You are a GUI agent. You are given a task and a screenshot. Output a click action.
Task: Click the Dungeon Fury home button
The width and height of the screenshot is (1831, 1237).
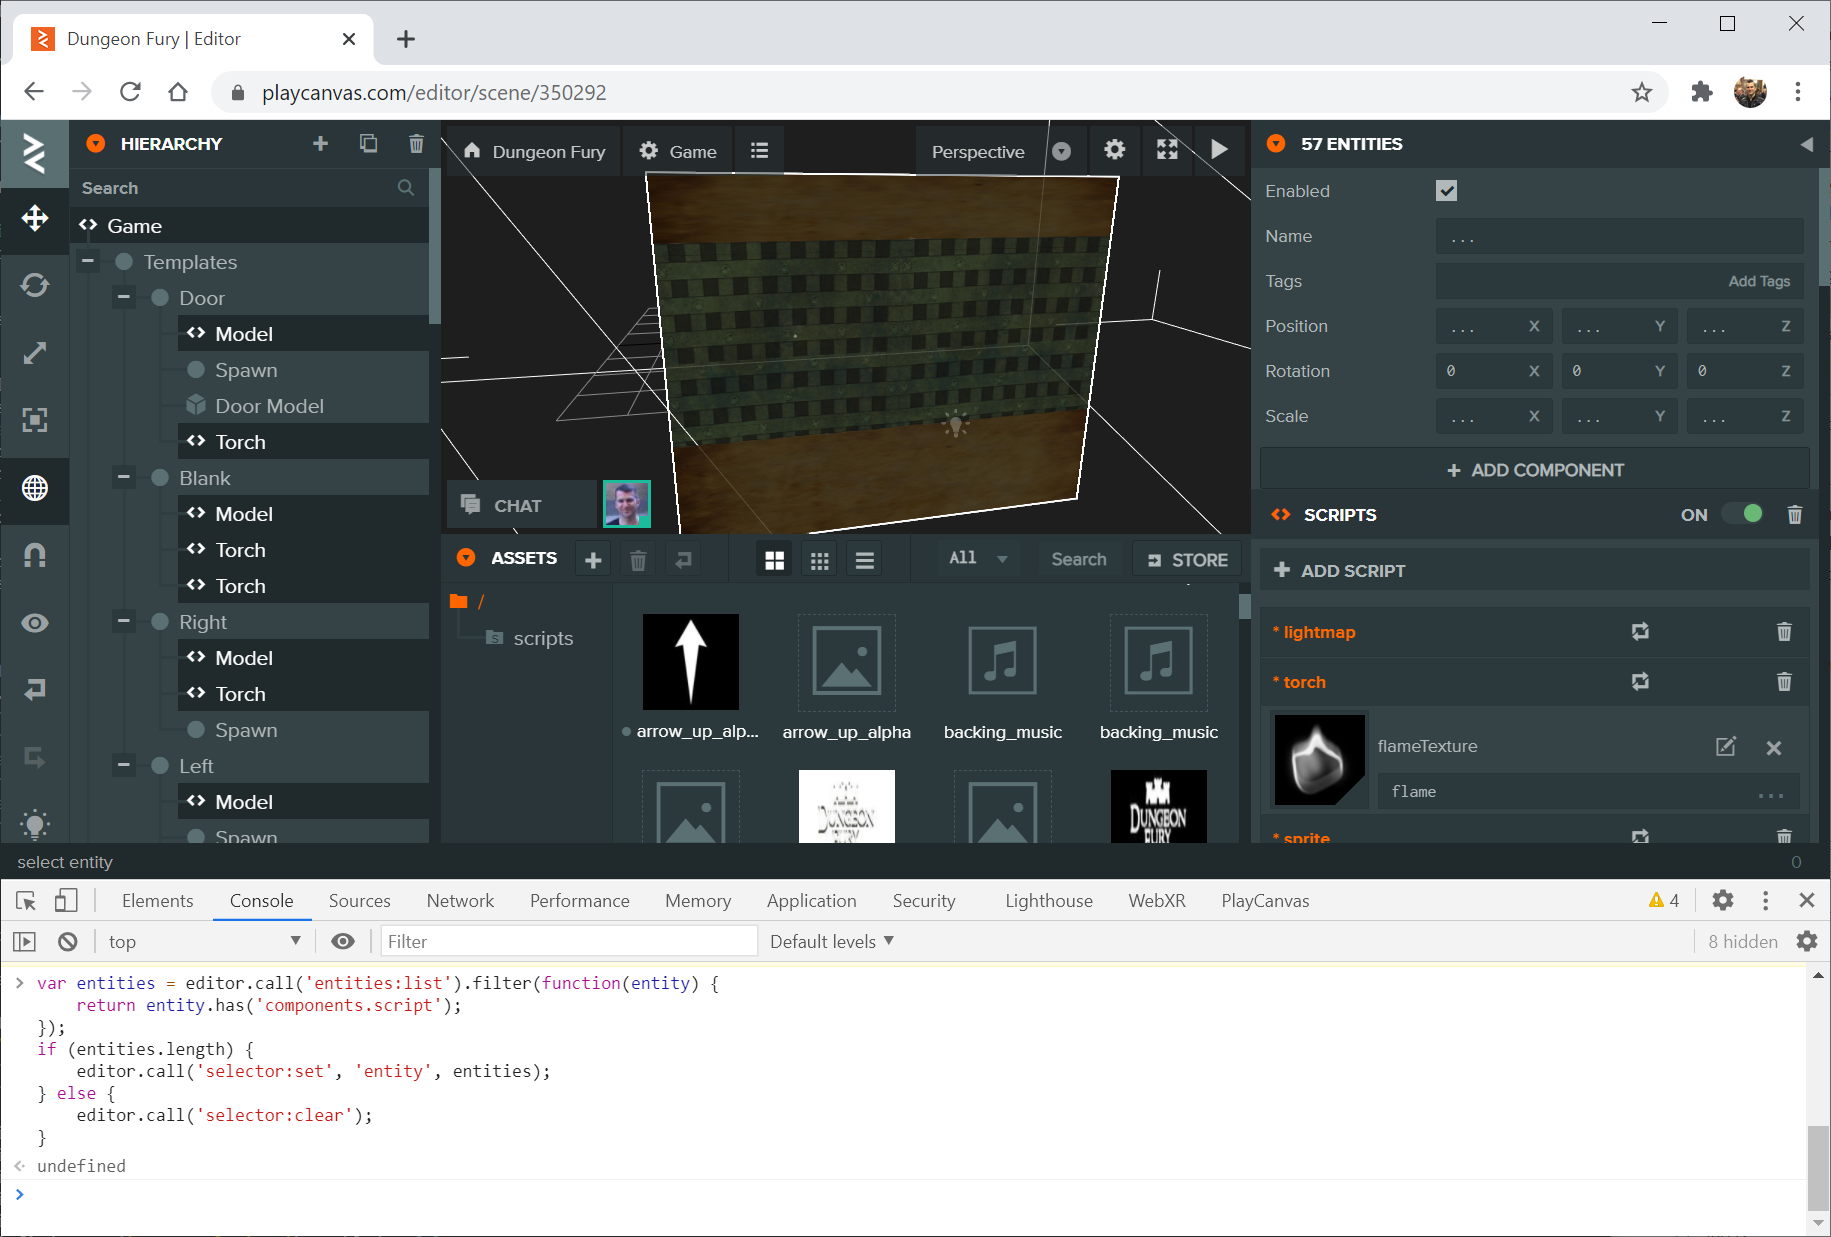[x=535, y=151]
